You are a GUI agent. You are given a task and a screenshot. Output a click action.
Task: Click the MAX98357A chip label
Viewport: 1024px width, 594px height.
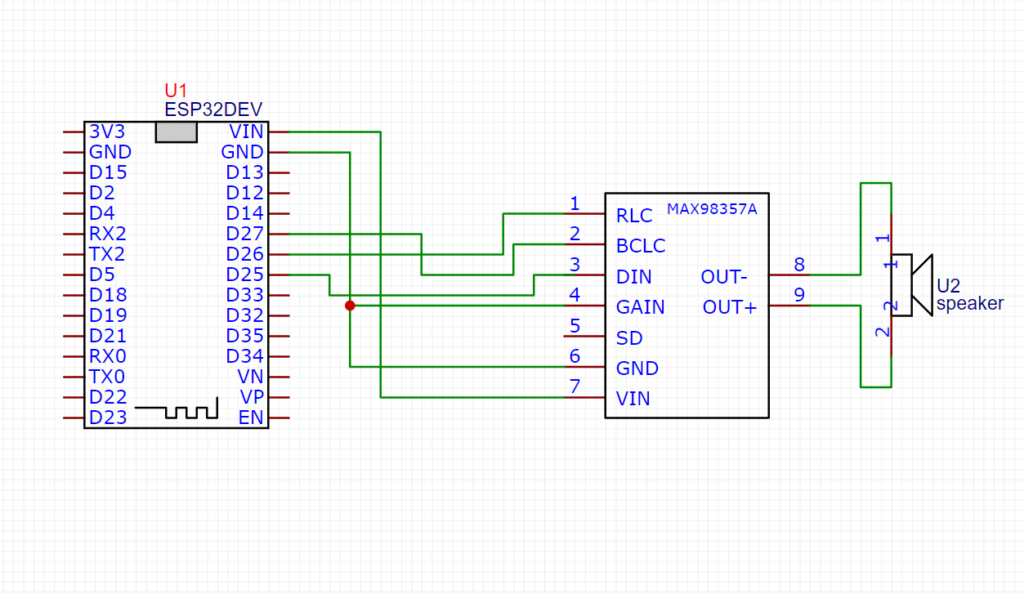712,209
